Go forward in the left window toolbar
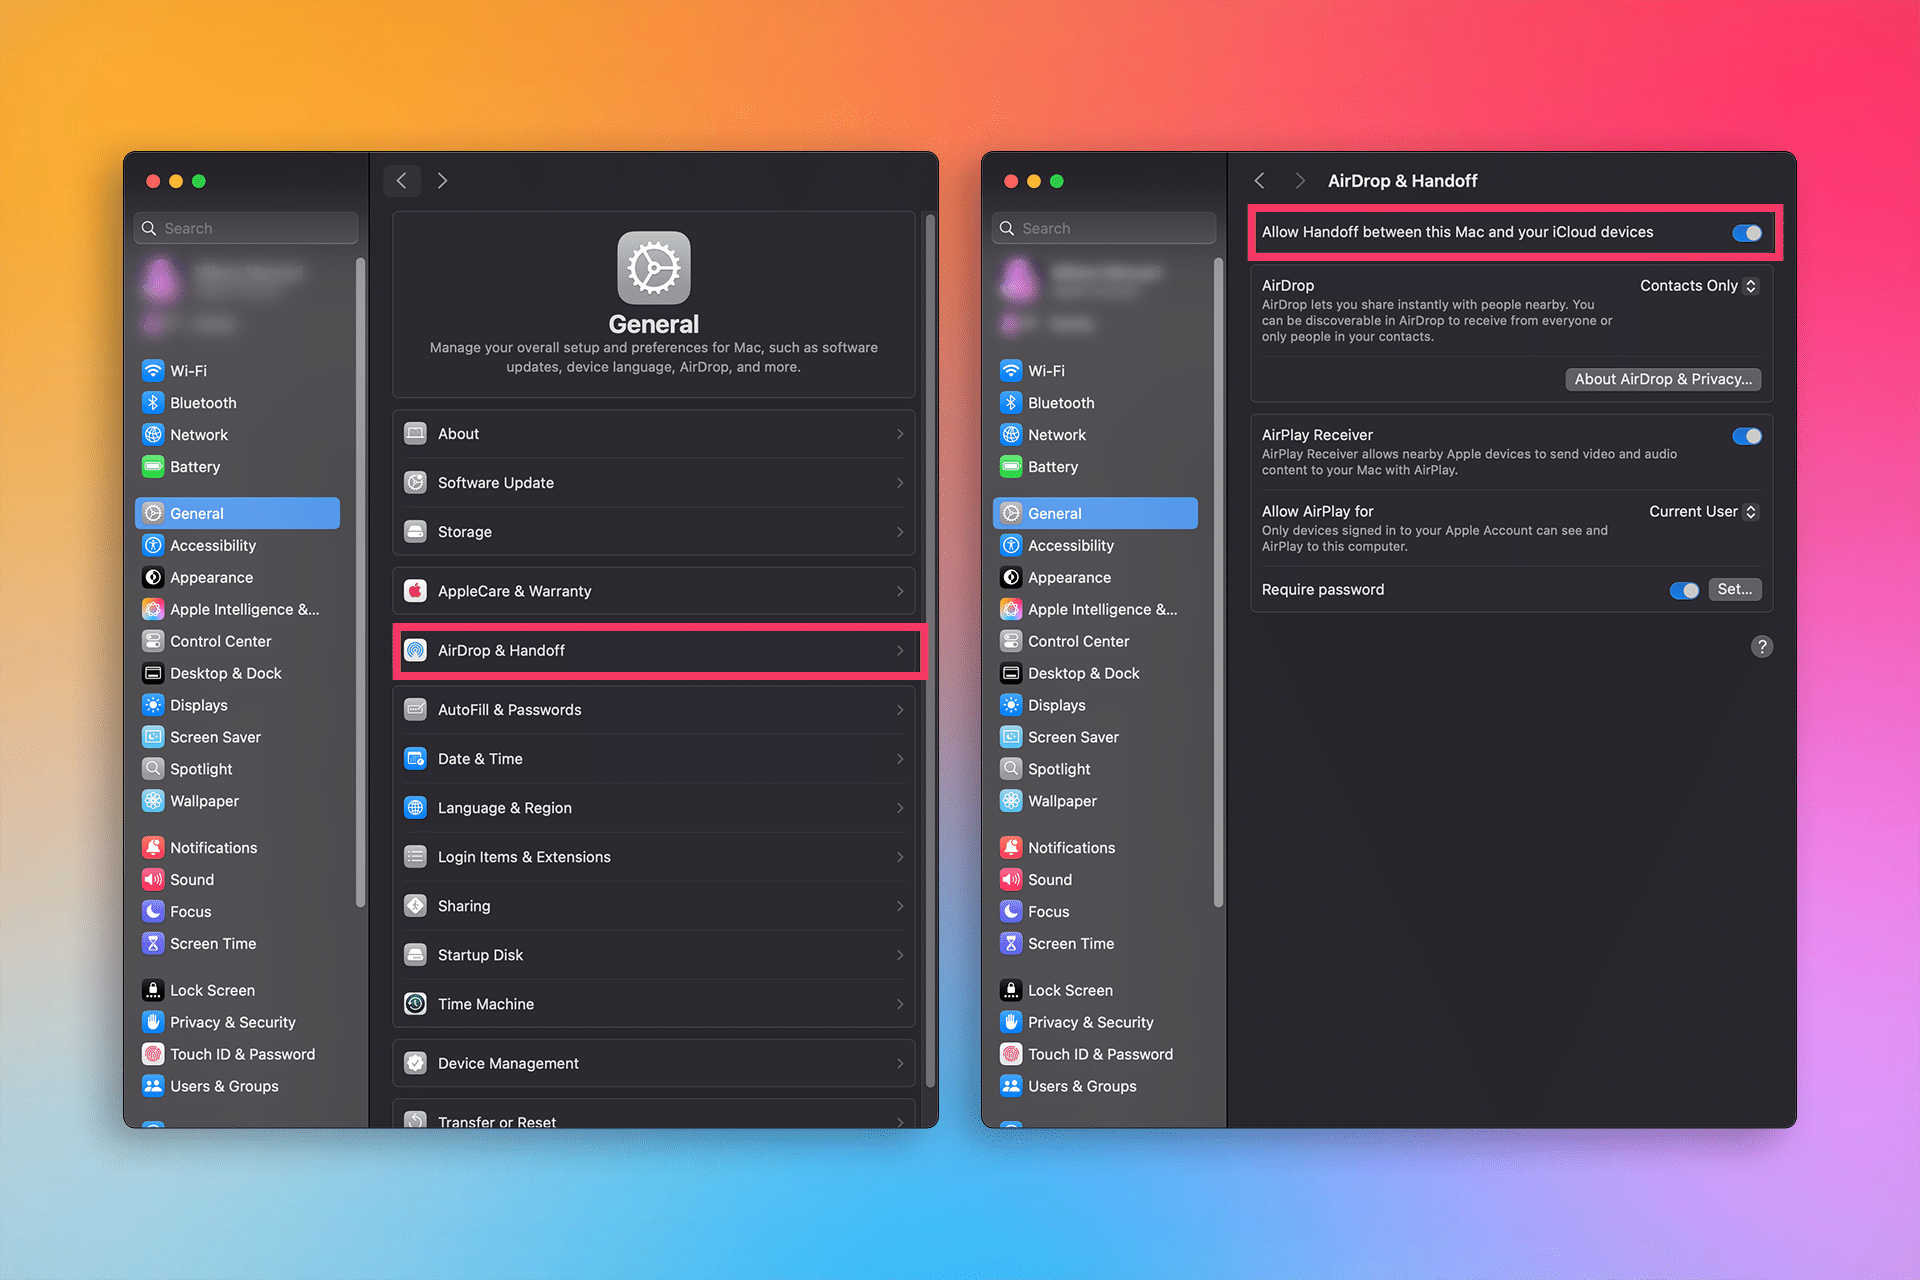 (442, 181)
